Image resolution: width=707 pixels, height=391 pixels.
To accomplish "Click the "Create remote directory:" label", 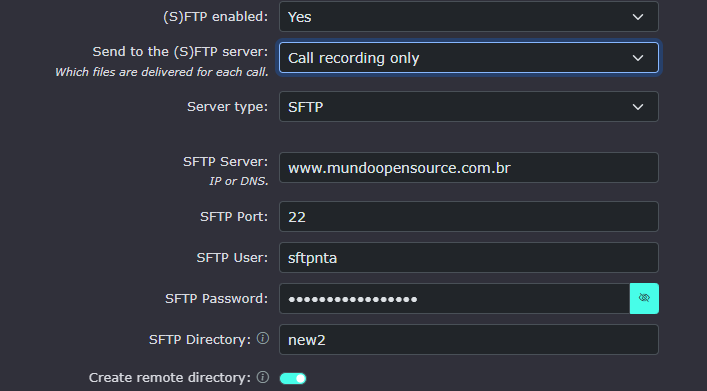I will pyautogui.click(x=170, y=378).
